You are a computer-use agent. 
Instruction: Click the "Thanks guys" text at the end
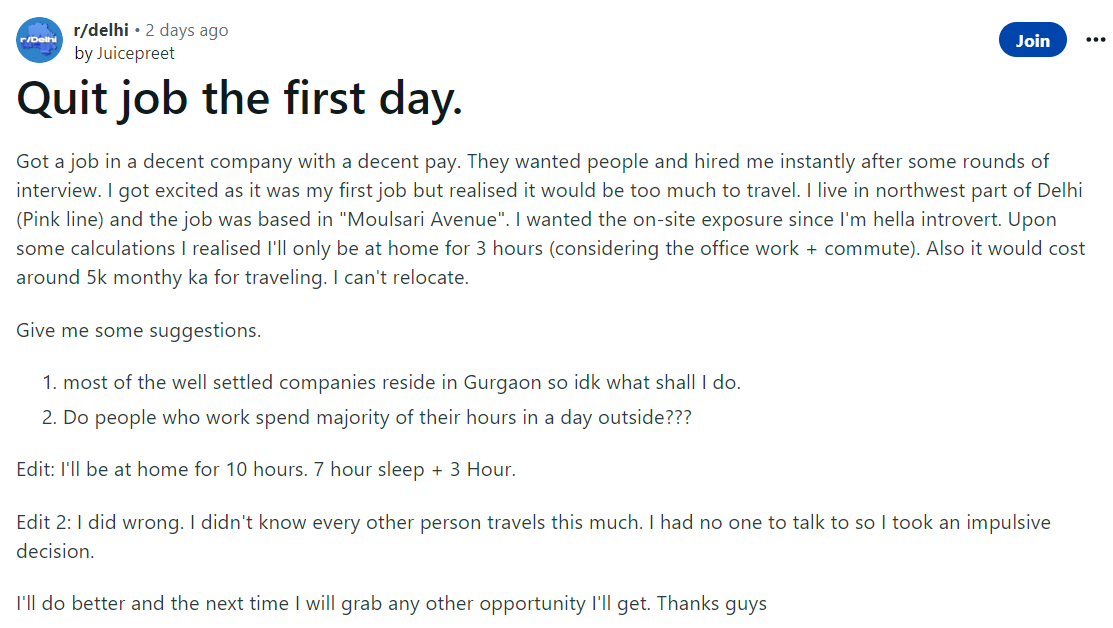click(x=711, y=604)
